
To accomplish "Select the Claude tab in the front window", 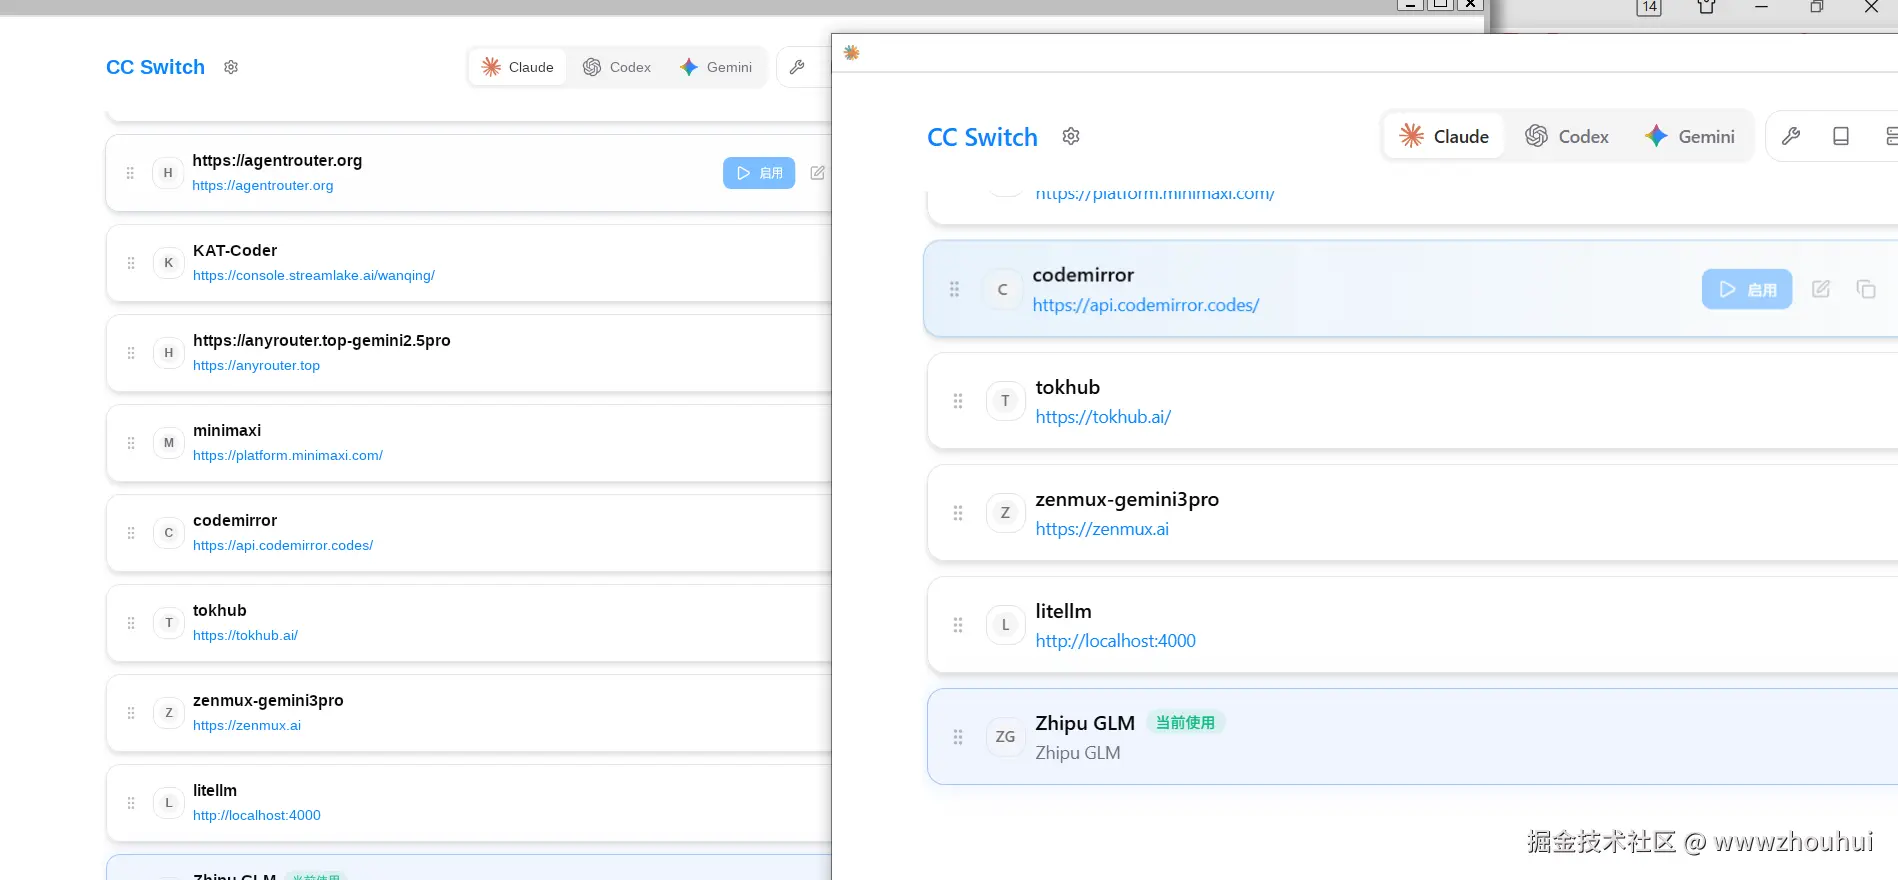I will [x=1445, y=136].
